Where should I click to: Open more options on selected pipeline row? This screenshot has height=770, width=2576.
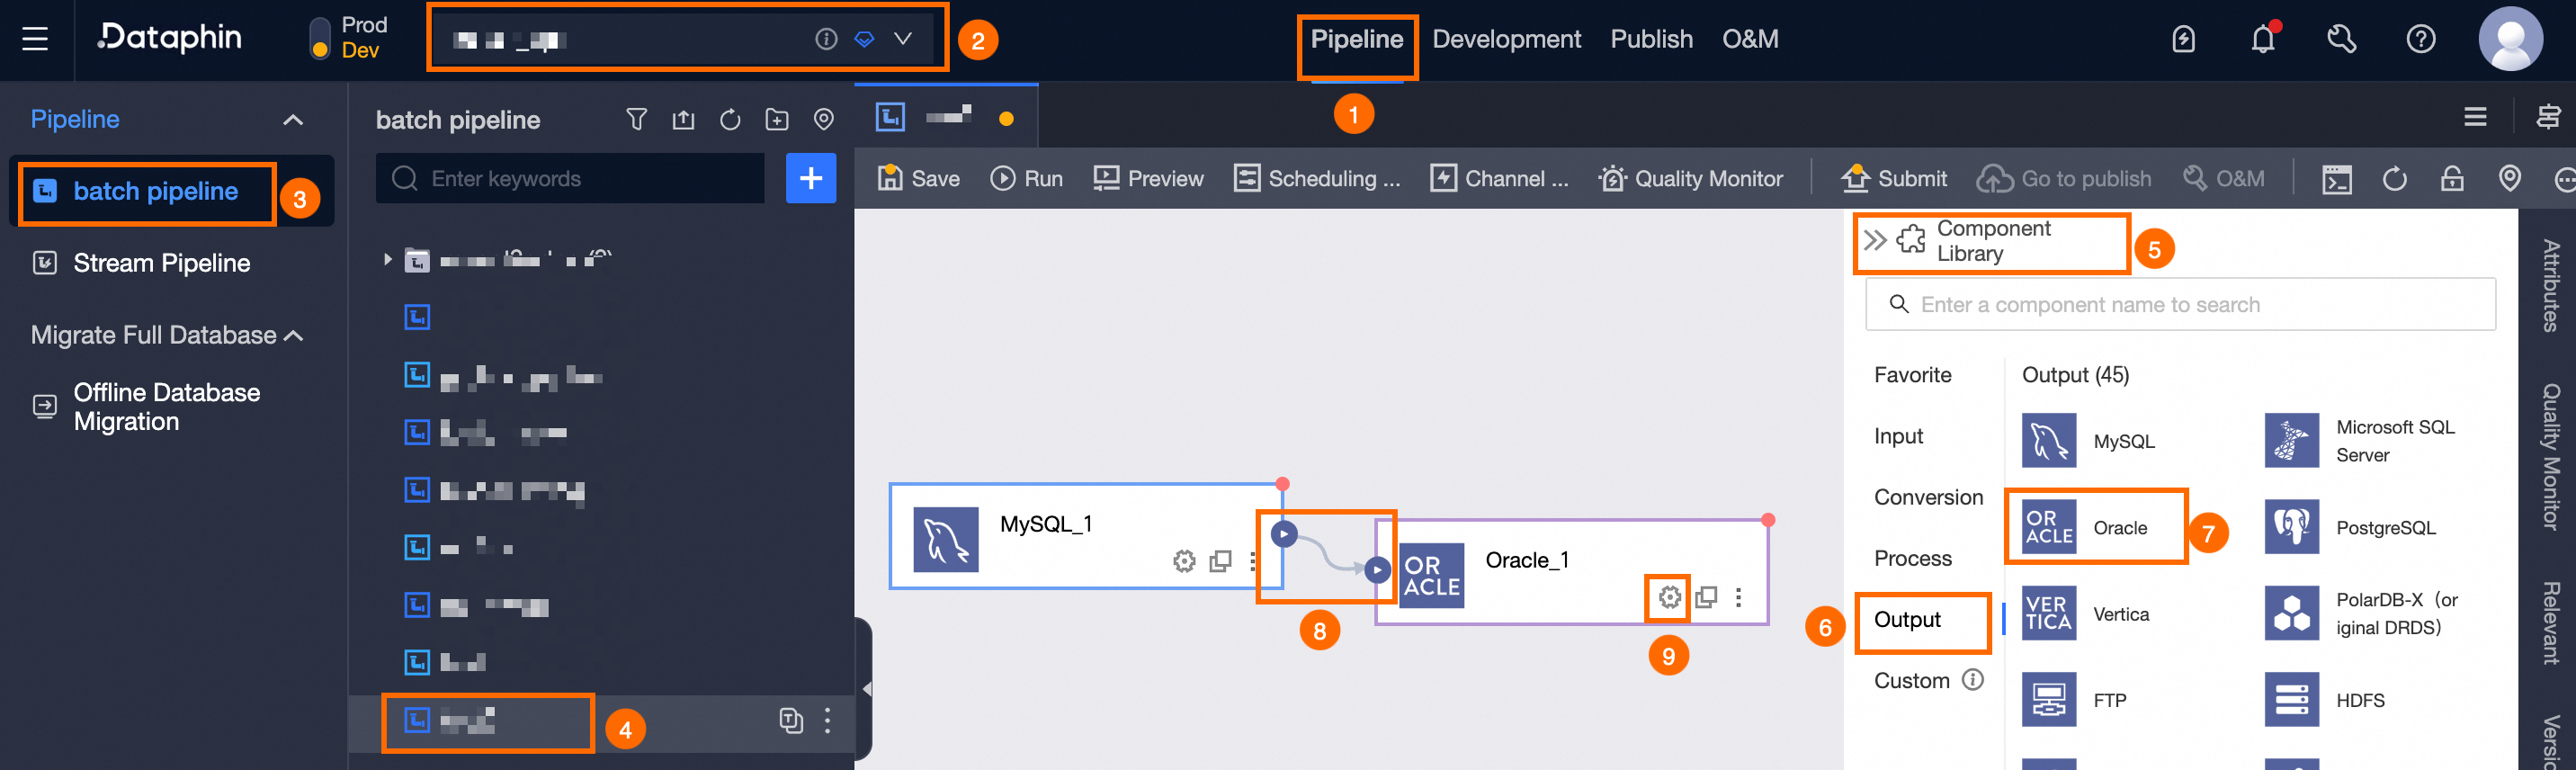827,720
